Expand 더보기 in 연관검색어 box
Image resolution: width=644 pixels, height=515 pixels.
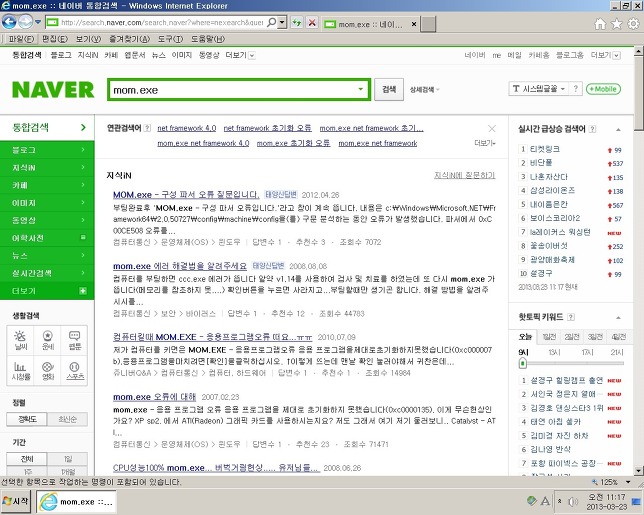coord(485,143)
